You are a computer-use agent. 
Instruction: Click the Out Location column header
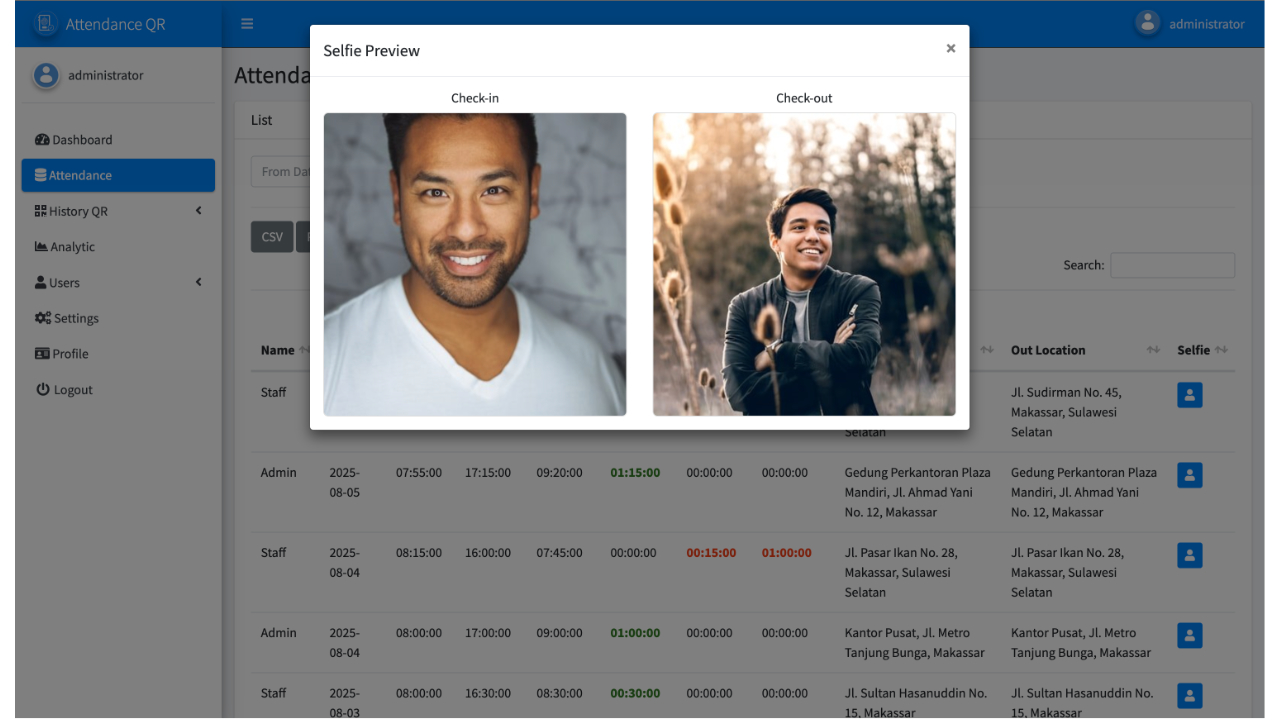click(1048, 350)
